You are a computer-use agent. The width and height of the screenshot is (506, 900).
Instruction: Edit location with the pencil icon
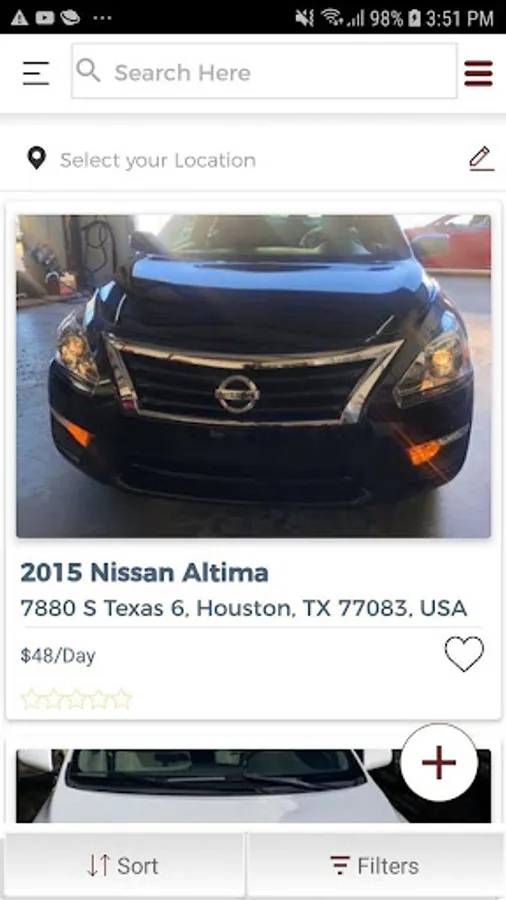[x=481, y=159]
